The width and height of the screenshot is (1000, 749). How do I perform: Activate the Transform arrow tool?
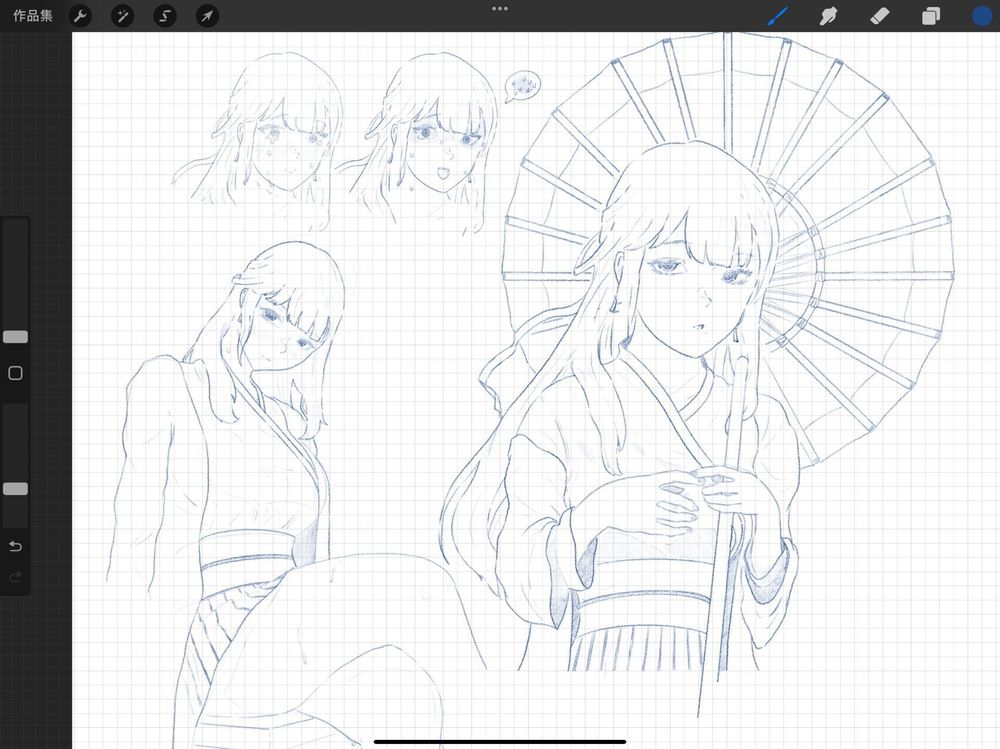click(x=207, y=16)
